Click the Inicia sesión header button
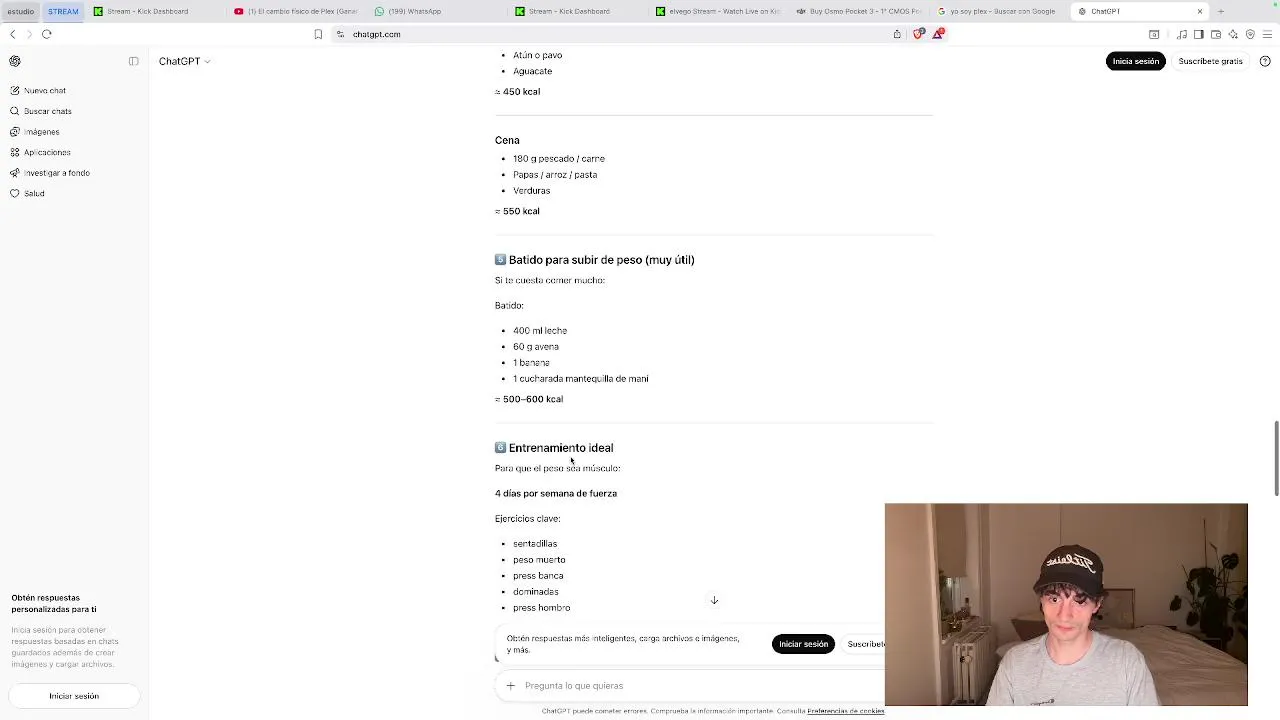The image size is (1280, 720). point(1136,61)
